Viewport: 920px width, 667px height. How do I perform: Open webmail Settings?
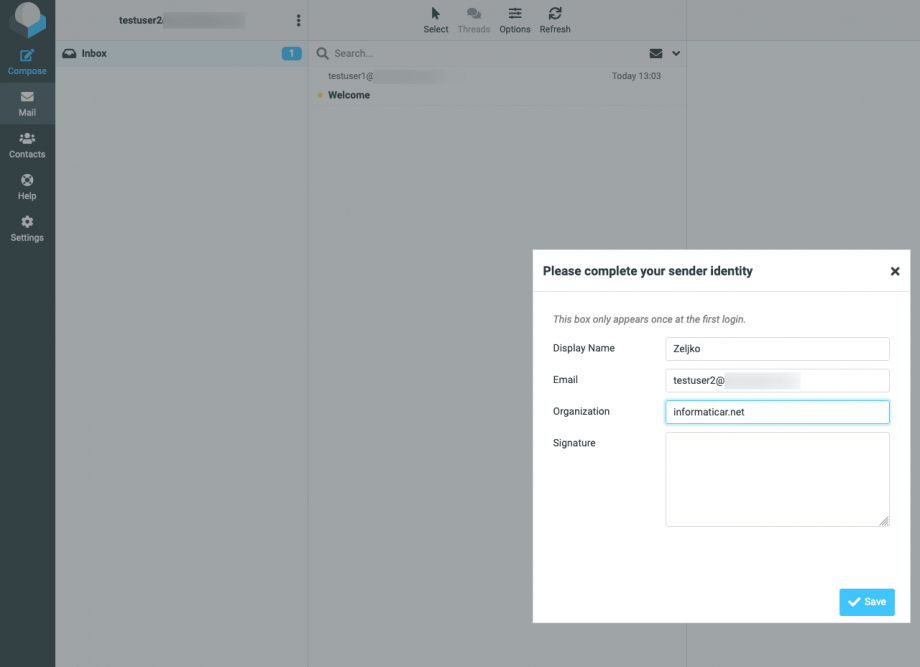[27, 227]
